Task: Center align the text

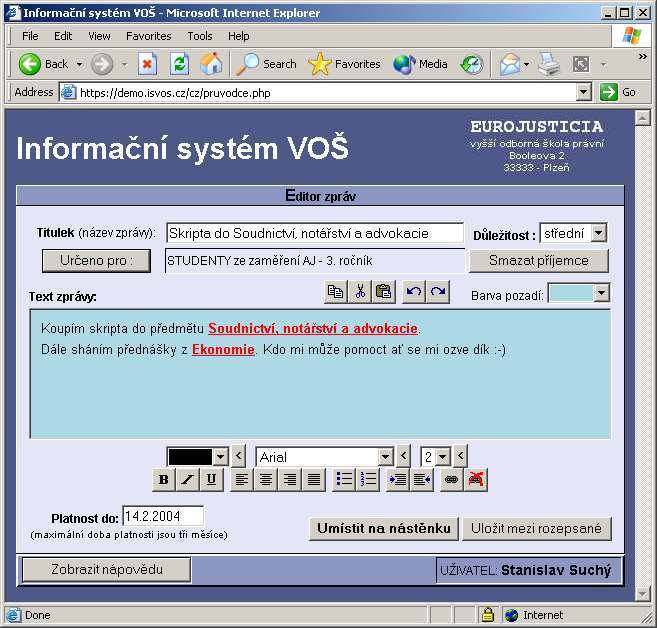Action: (x=266, y=479)
